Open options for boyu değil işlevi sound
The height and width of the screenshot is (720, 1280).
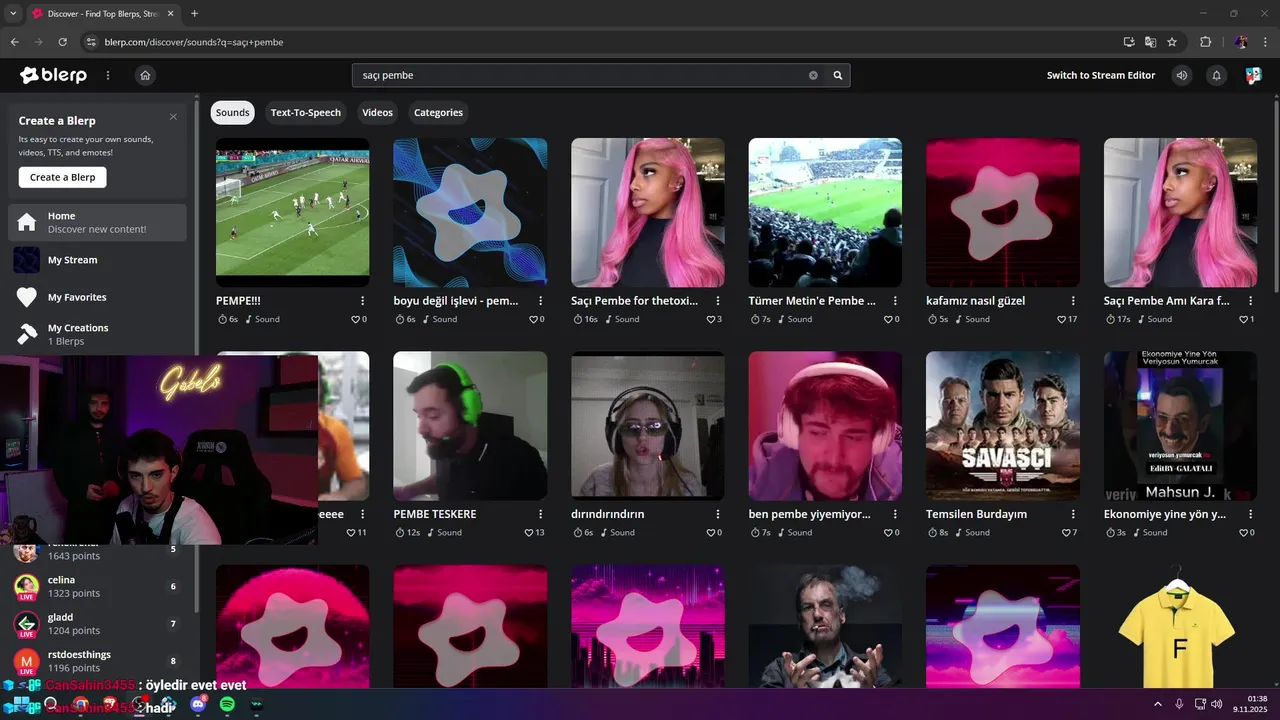[541, 300]
